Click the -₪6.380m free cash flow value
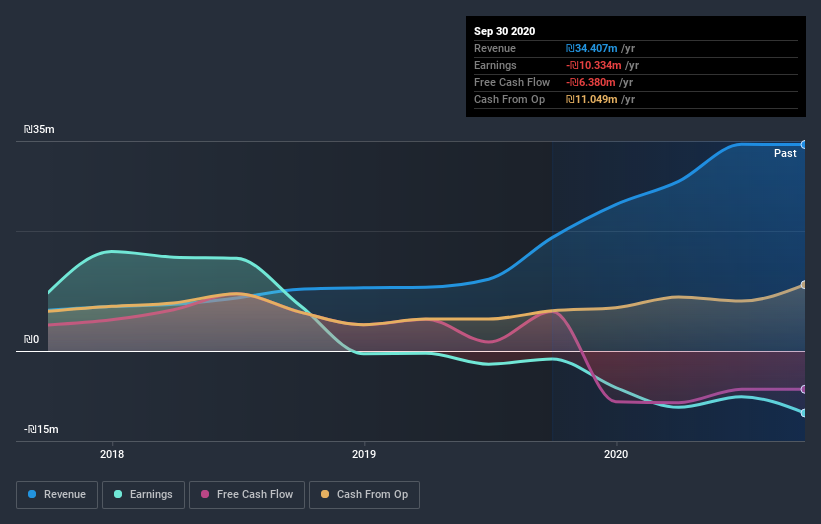The image size is (821, 524). 590,82
